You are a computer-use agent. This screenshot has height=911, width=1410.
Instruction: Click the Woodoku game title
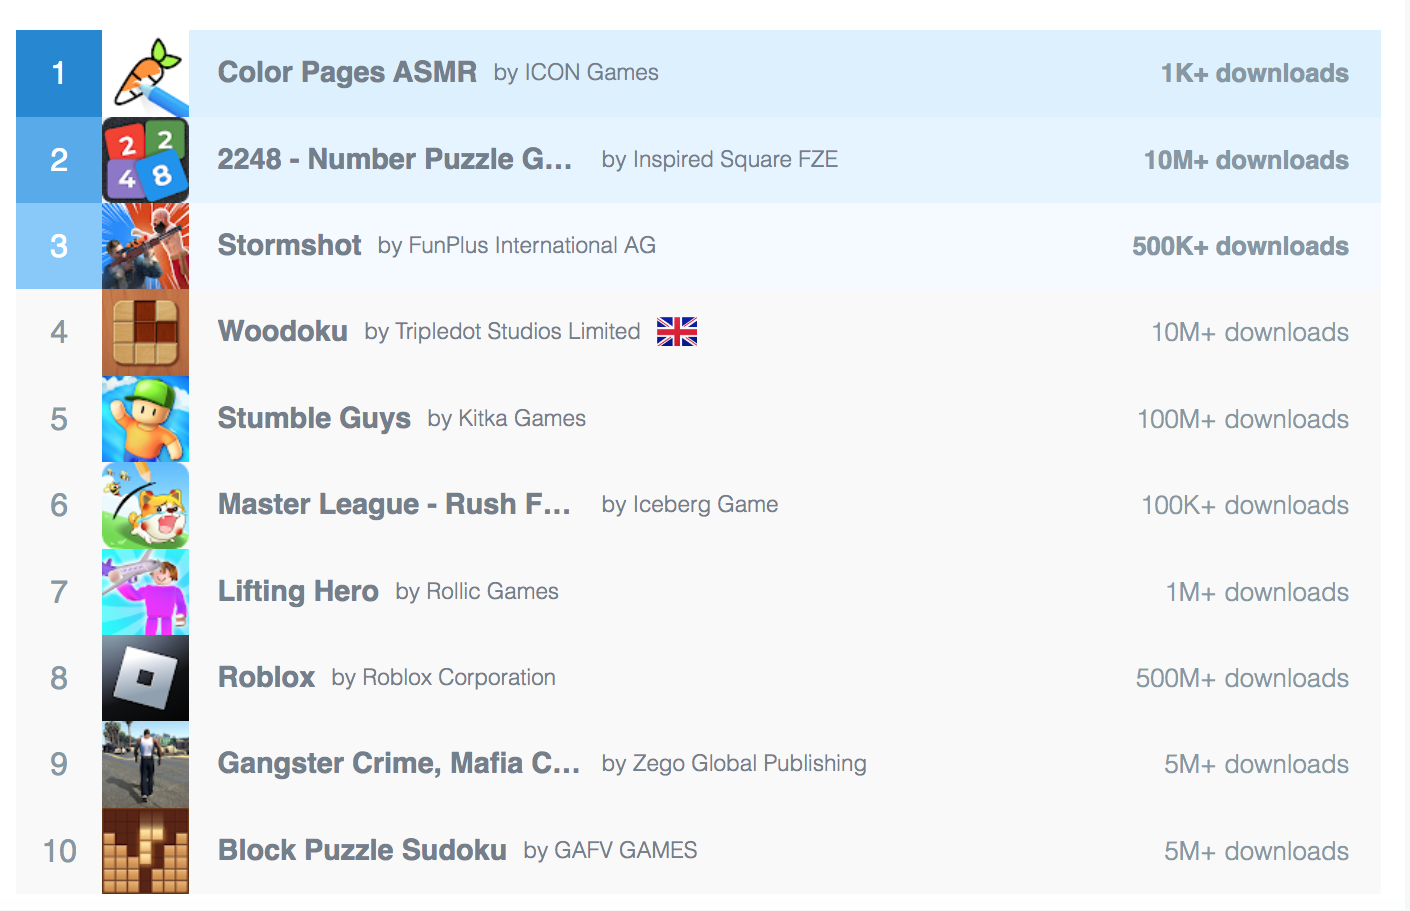coord(283,332)
